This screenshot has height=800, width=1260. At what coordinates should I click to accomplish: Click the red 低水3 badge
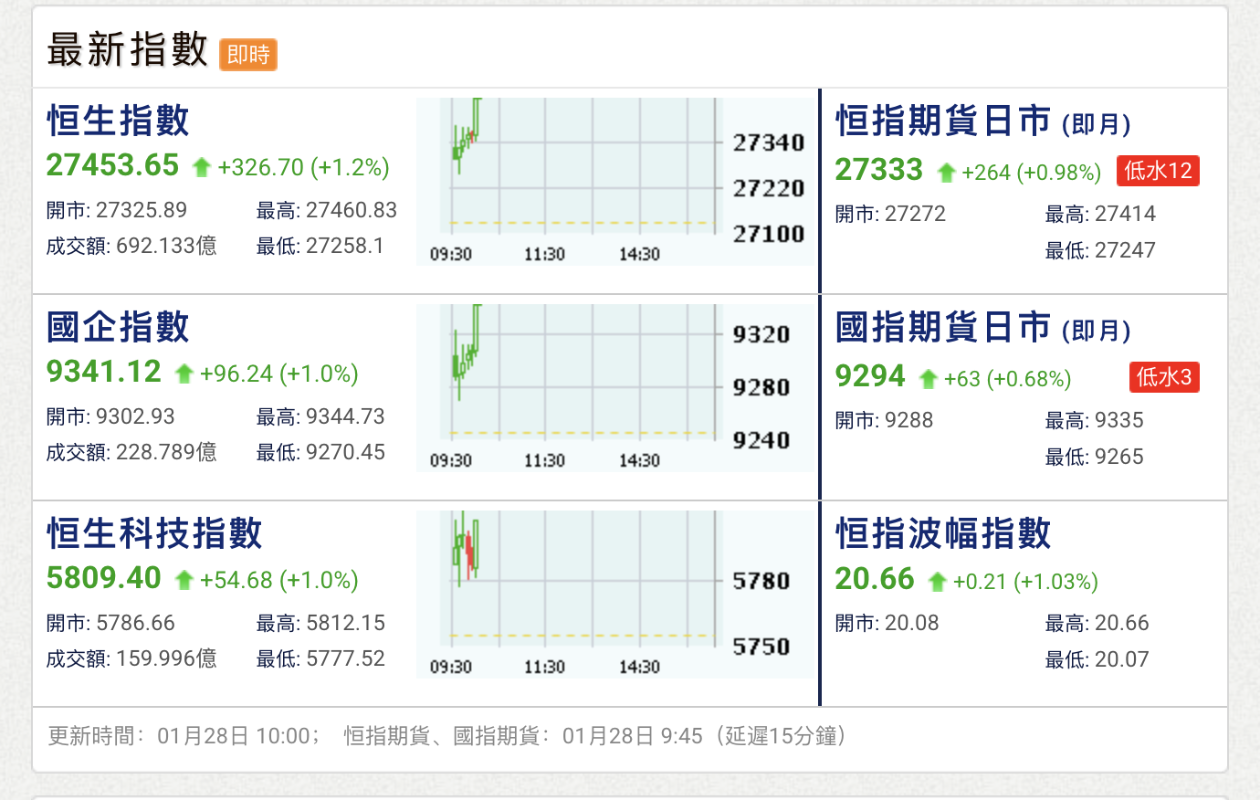click(1165, 377)
